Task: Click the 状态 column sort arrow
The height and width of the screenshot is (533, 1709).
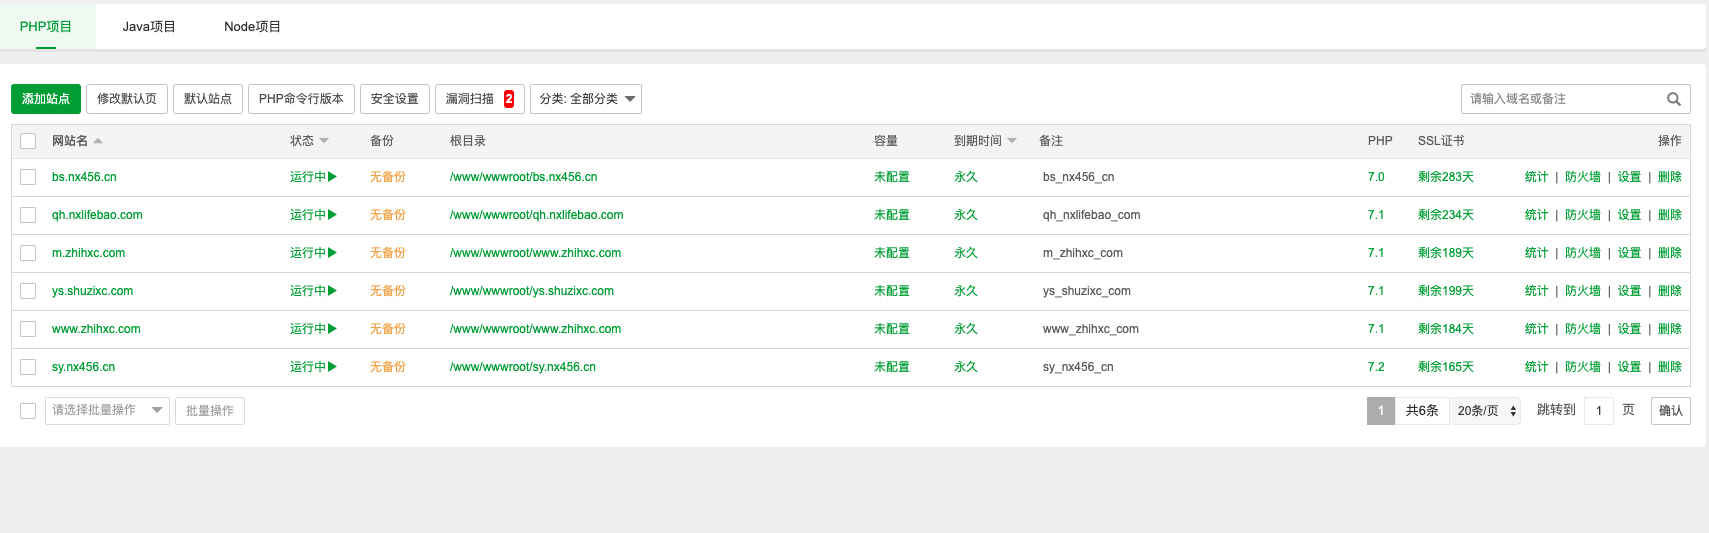Action: pos(324,141)
